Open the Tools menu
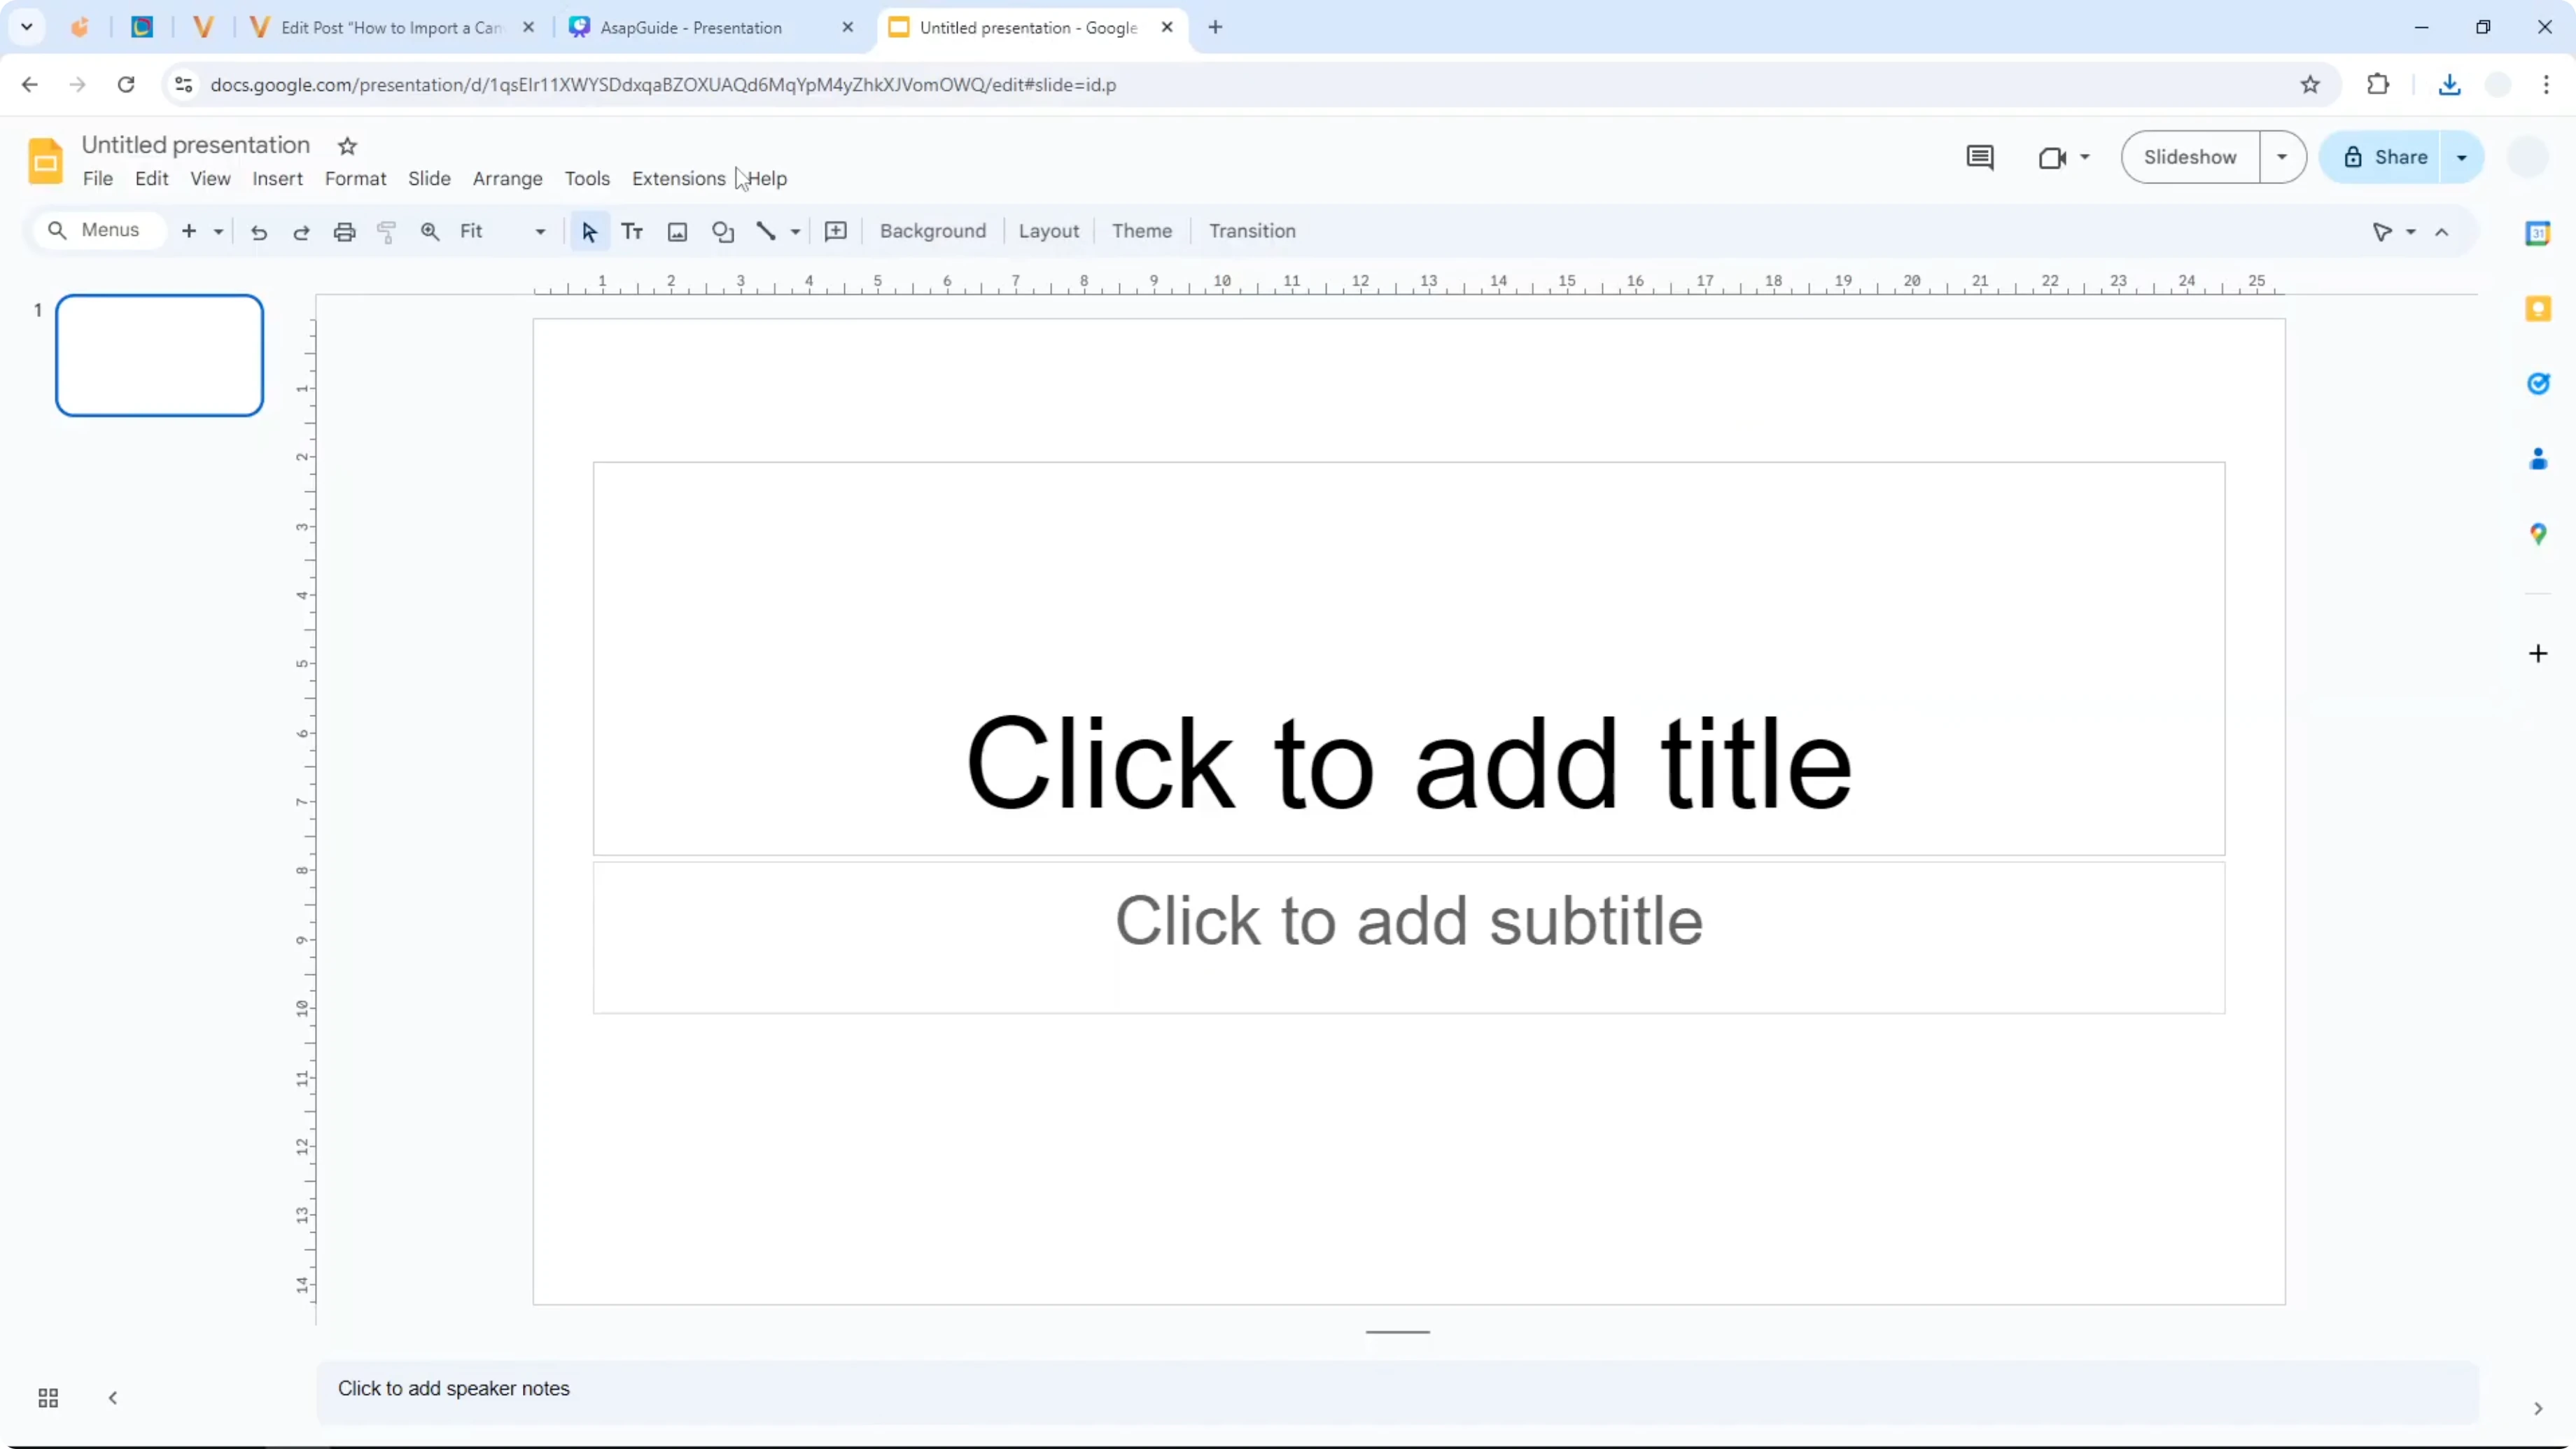This screenshot has height=1449, width=2576. point(587,179)
